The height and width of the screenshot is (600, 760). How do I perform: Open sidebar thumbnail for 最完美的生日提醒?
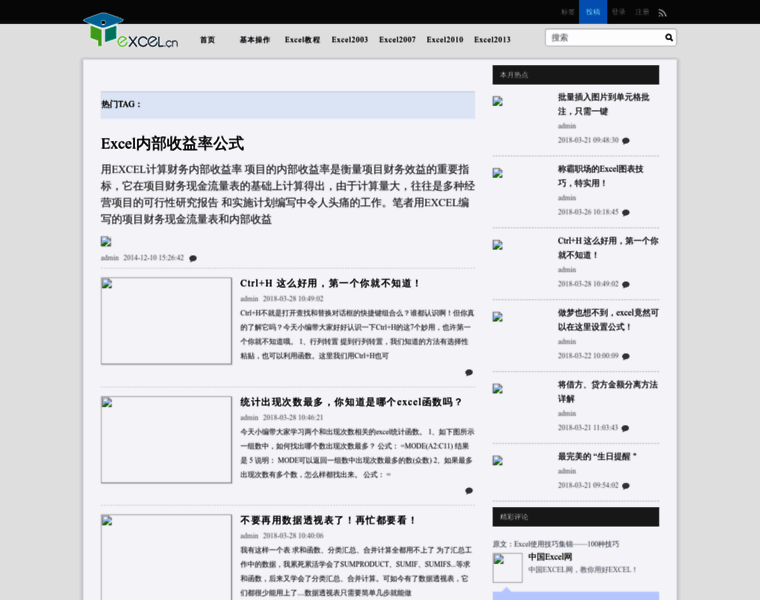498,460
